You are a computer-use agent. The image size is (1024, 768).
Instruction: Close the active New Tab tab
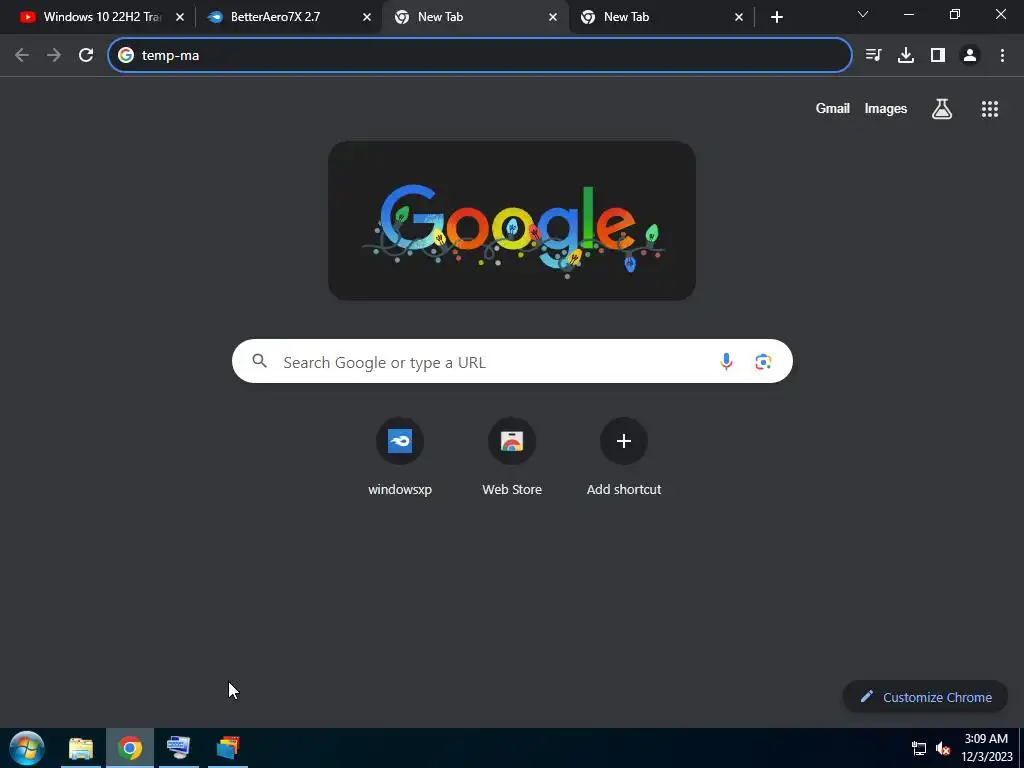(553, 17)
